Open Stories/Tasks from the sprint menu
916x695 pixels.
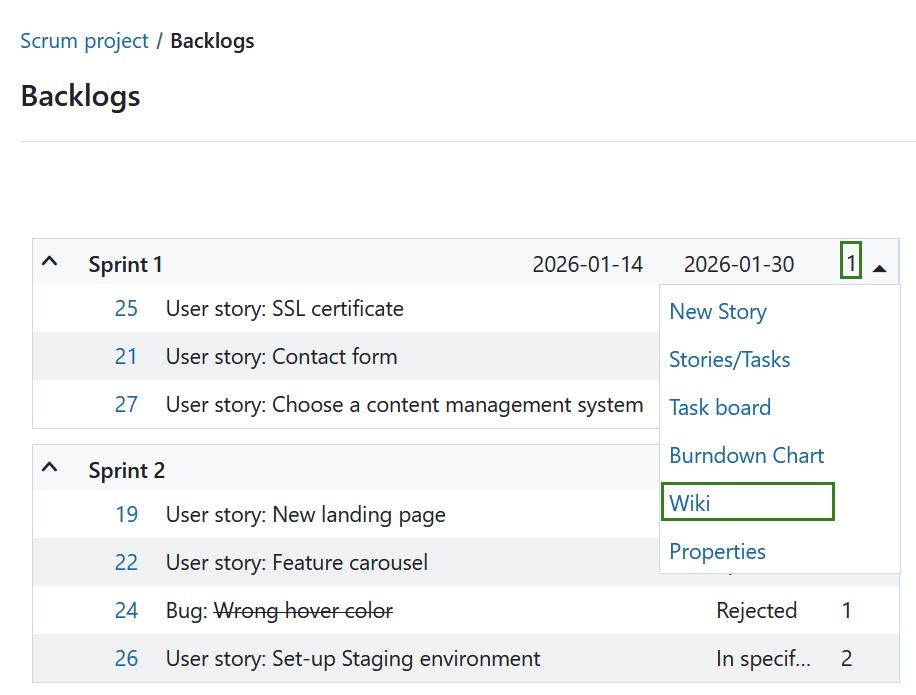[729, 359]
